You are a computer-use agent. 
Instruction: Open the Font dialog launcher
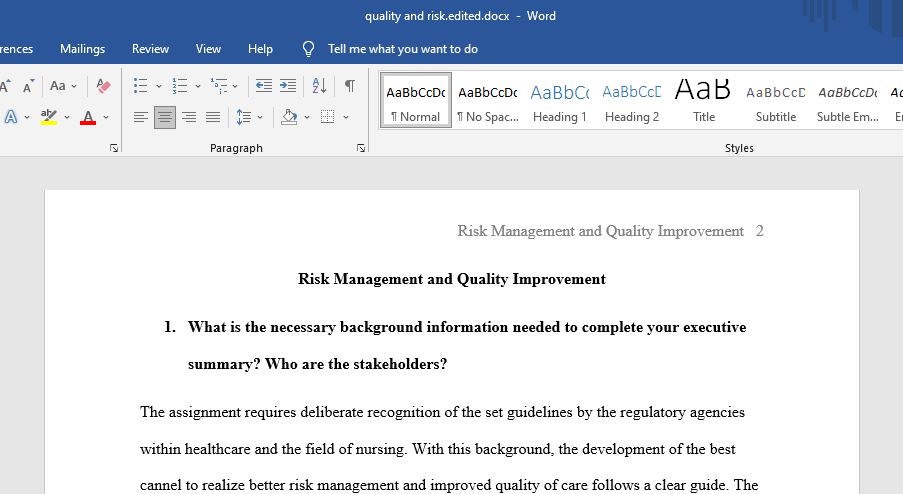114,149
